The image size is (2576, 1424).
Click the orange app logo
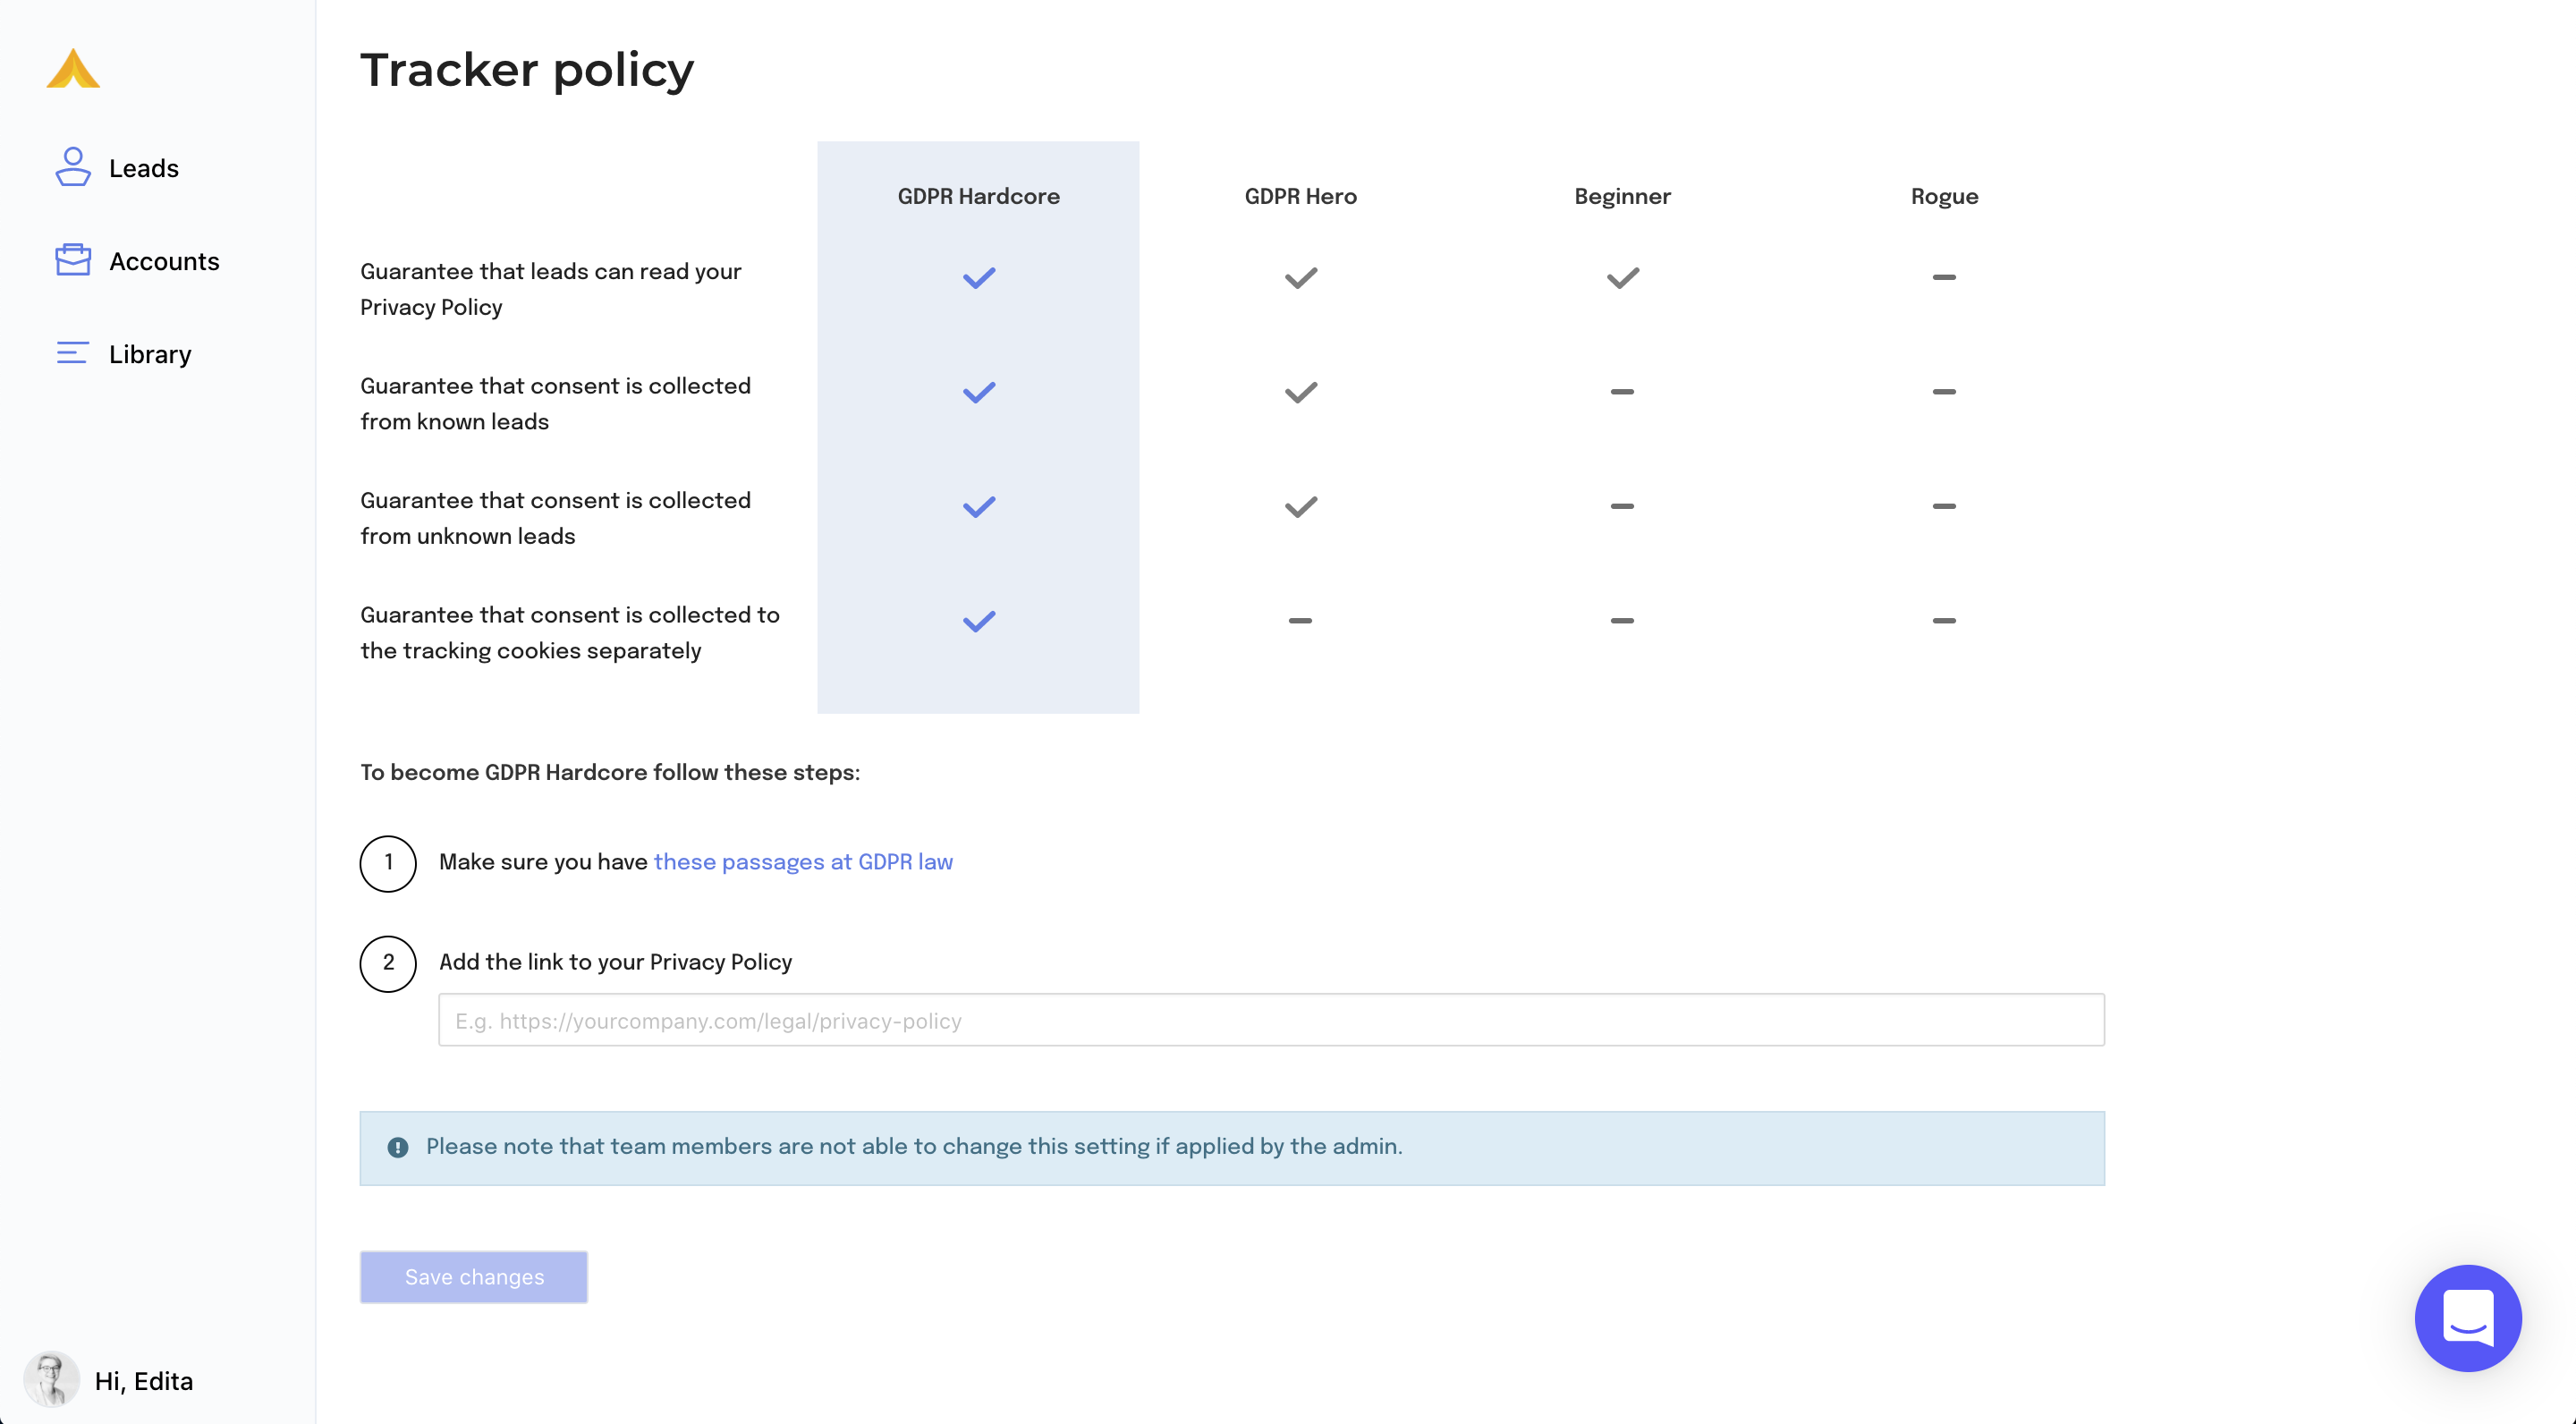point(73,70)
